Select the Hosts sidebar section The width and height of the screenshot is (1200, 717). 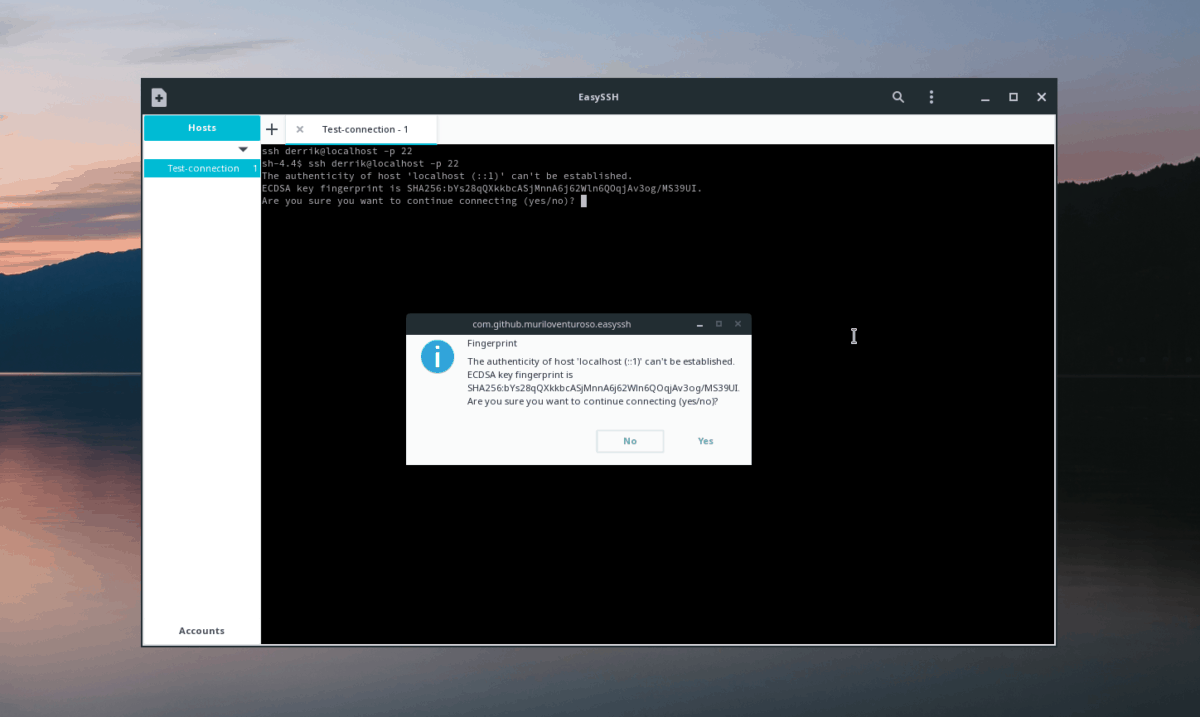coord(202,128)
